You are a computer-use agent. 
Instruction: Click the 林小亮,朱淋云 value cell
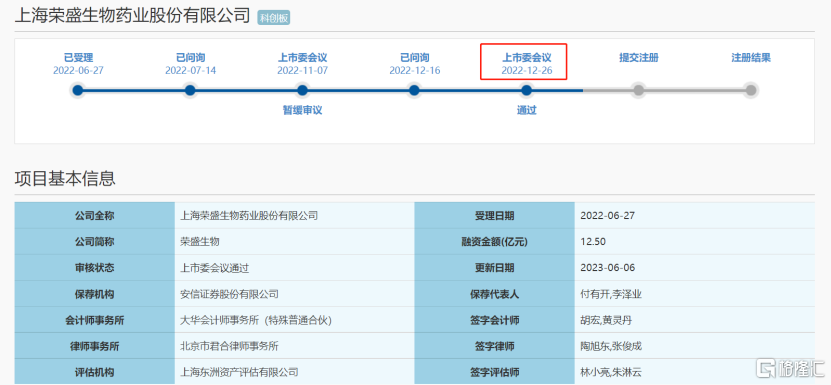coord(695,372)
